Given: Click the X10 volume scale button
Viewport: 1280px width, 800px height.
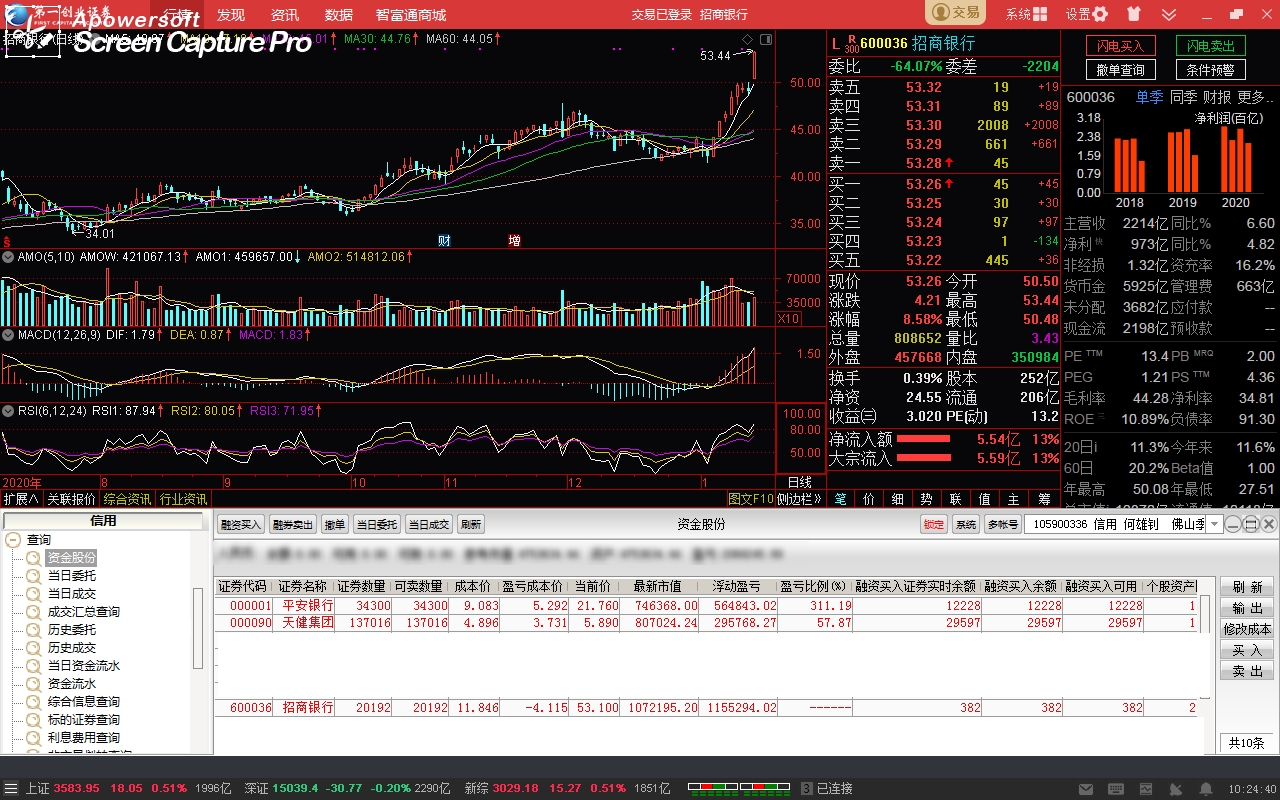Looking at the screenshot, I should 788,318.
